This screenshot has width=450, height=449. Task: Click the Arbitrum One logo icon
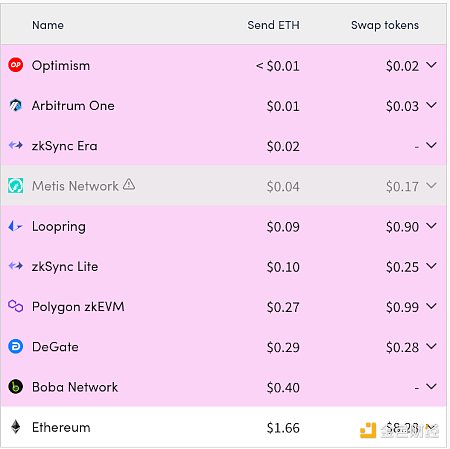point(15,105)
